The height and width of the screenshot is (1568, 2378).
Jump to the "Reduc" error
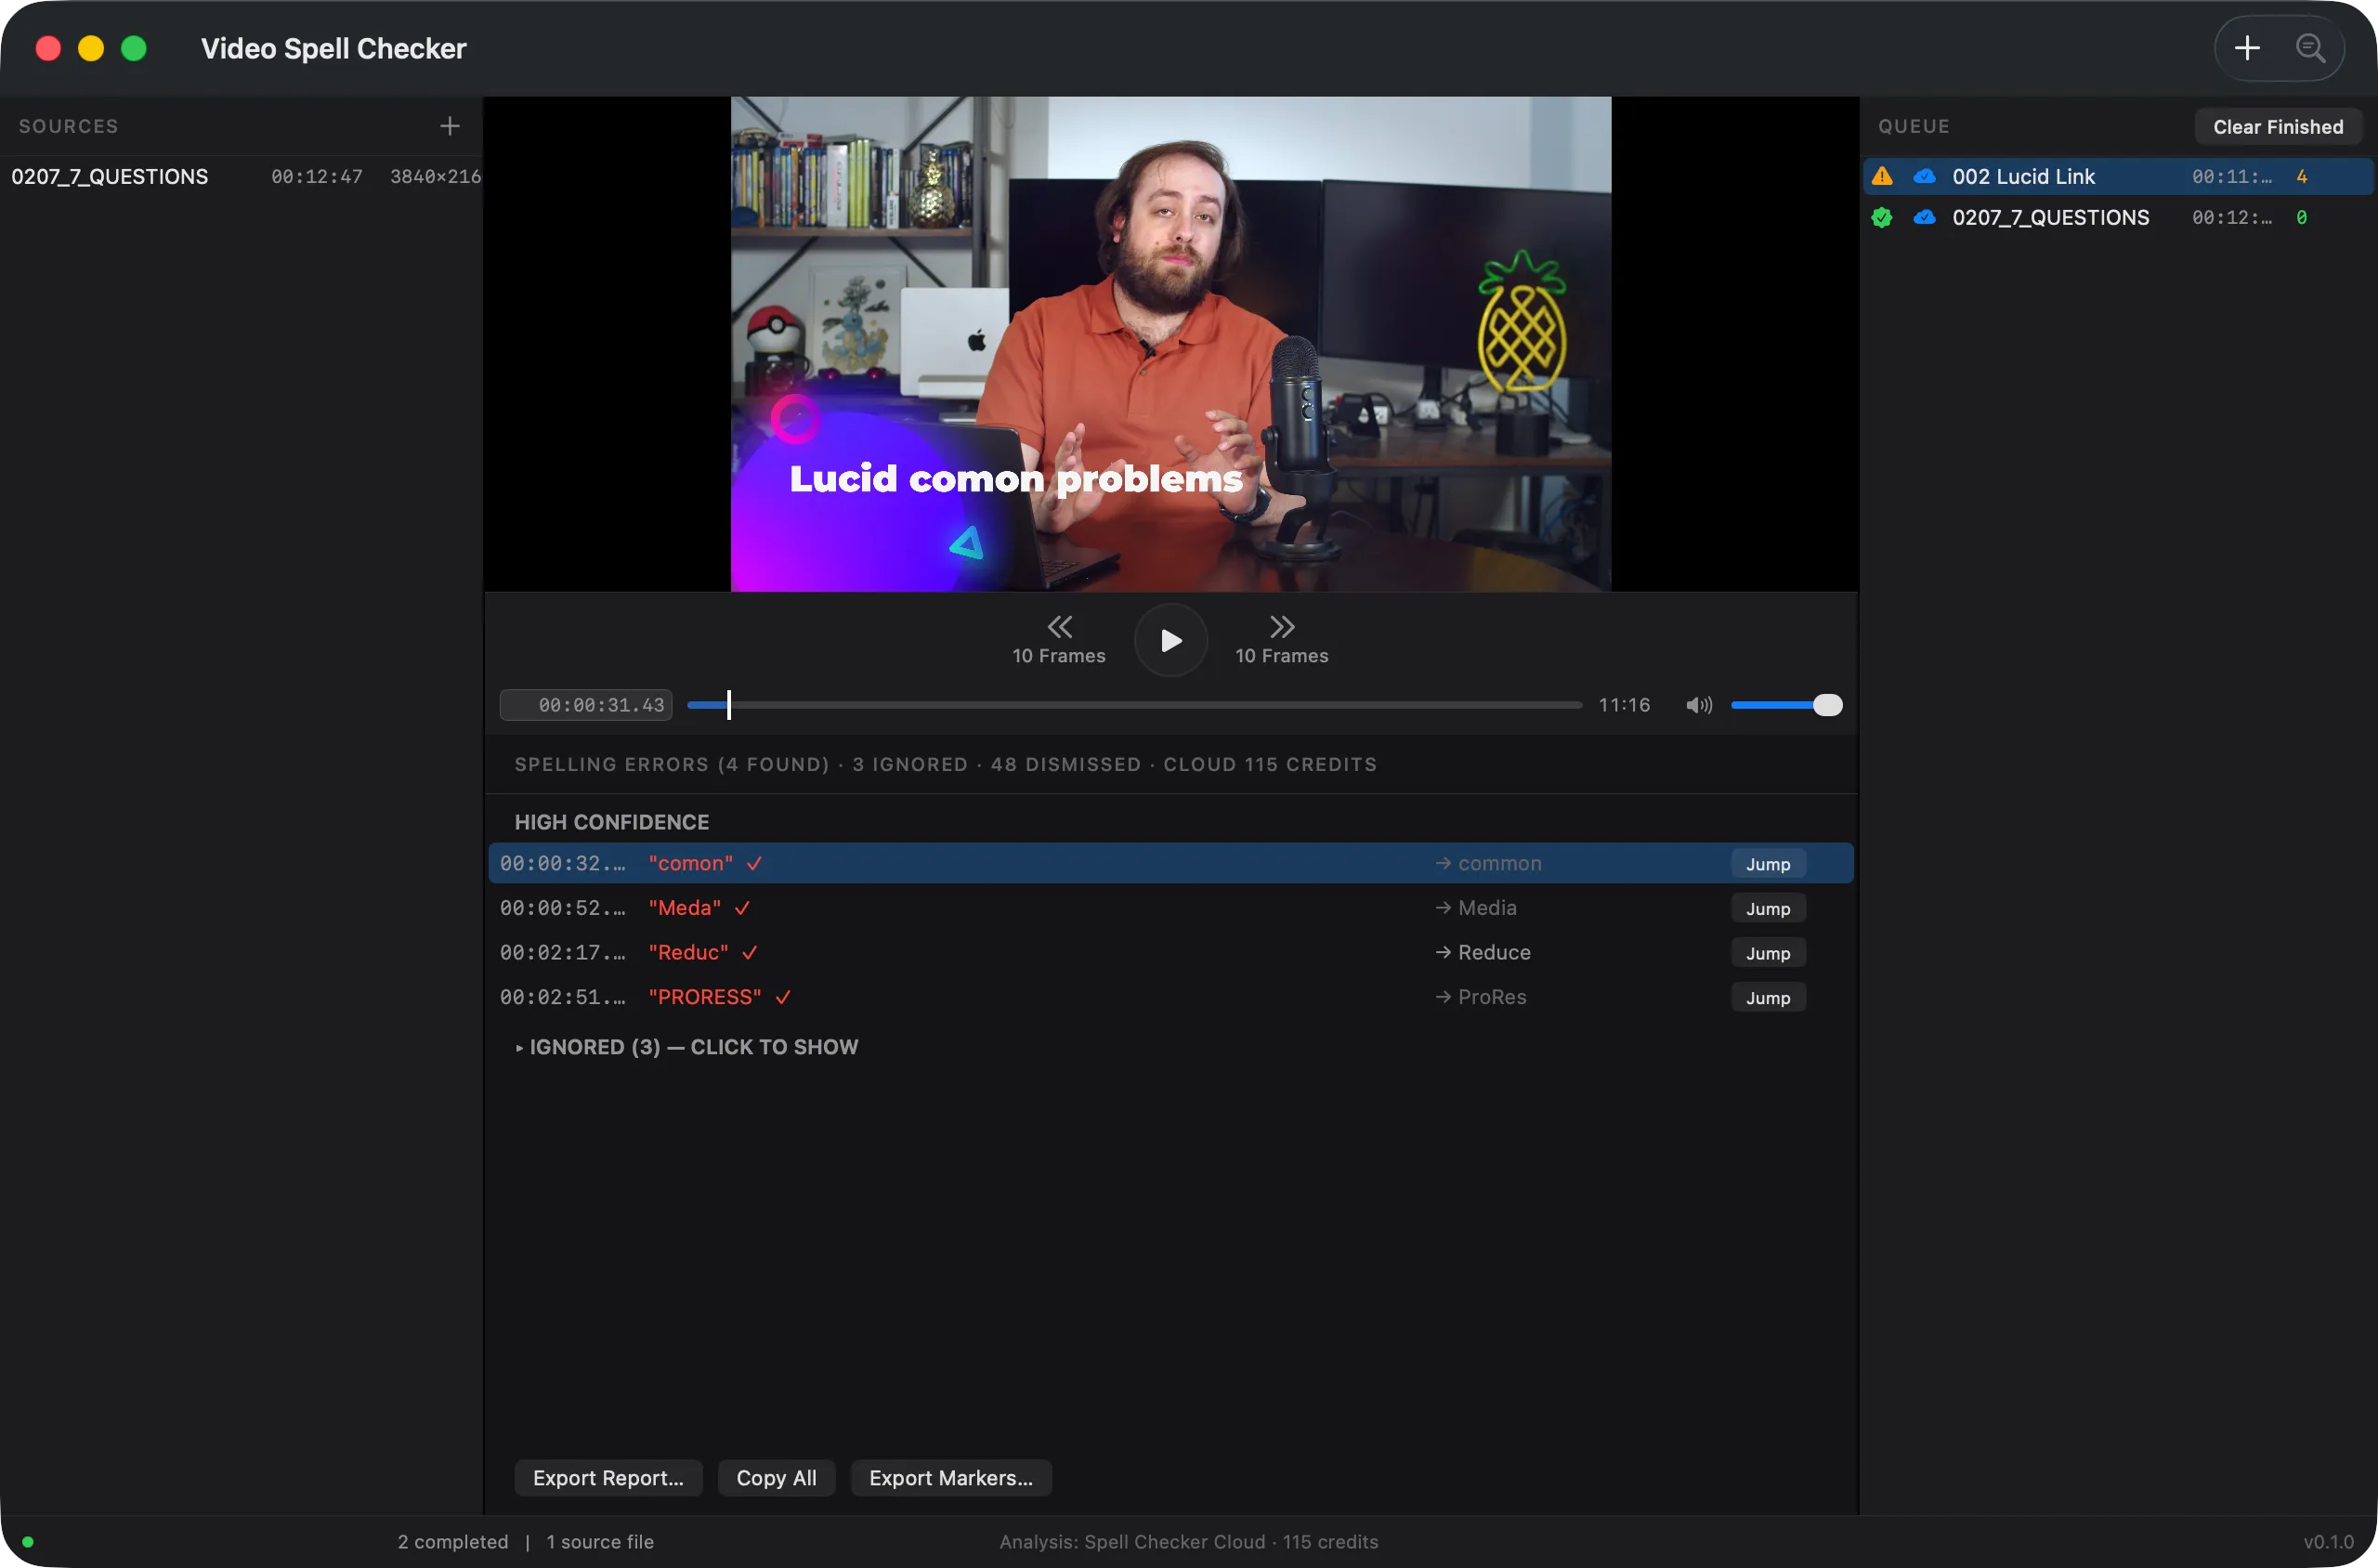pos(1768,953)
